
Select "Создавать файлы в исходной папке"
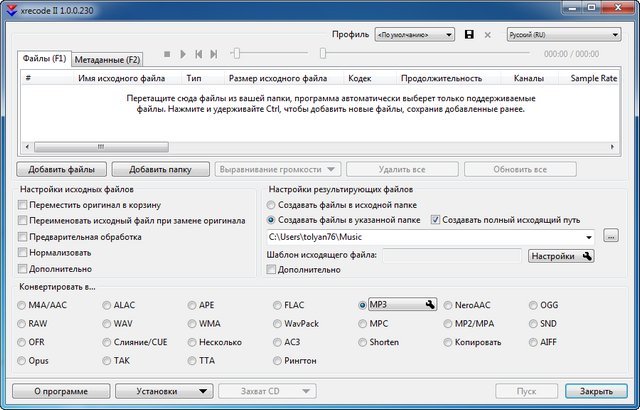(x=272, y=204)
